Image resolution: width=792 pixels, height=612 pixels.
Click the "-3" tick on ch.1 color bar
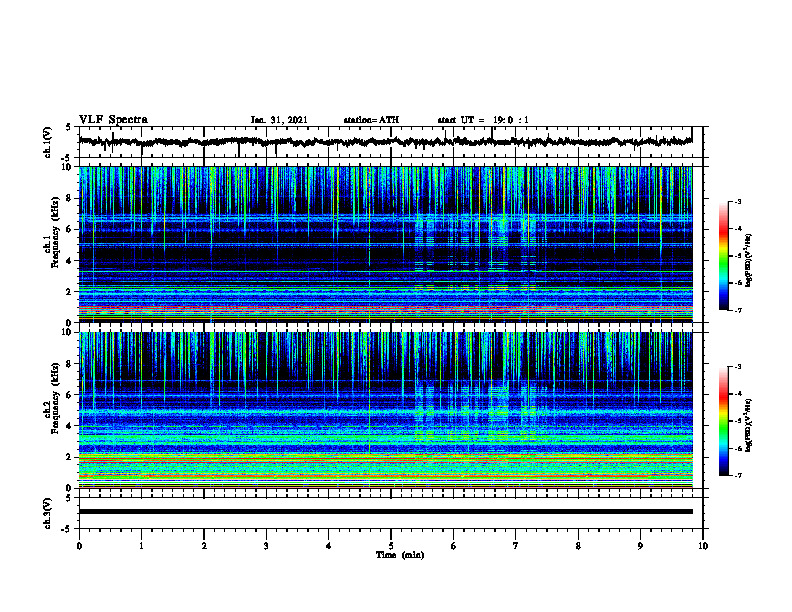pos(738,202)
